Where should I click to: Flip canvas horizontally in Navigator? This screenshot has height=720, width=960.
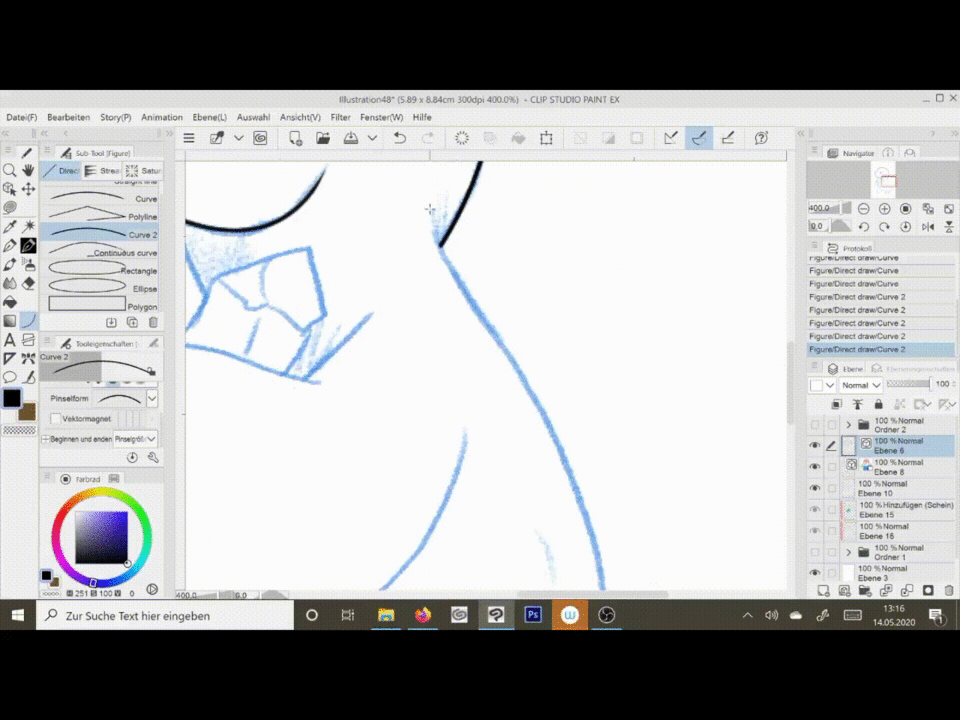click(x=928, y=227)
